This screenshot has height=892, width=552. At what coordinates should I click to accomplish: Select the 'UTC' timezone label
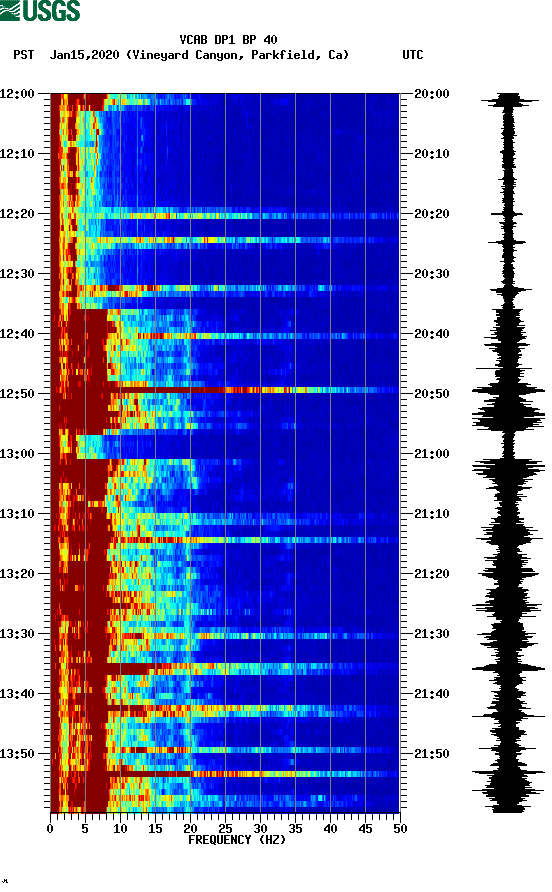413,55
